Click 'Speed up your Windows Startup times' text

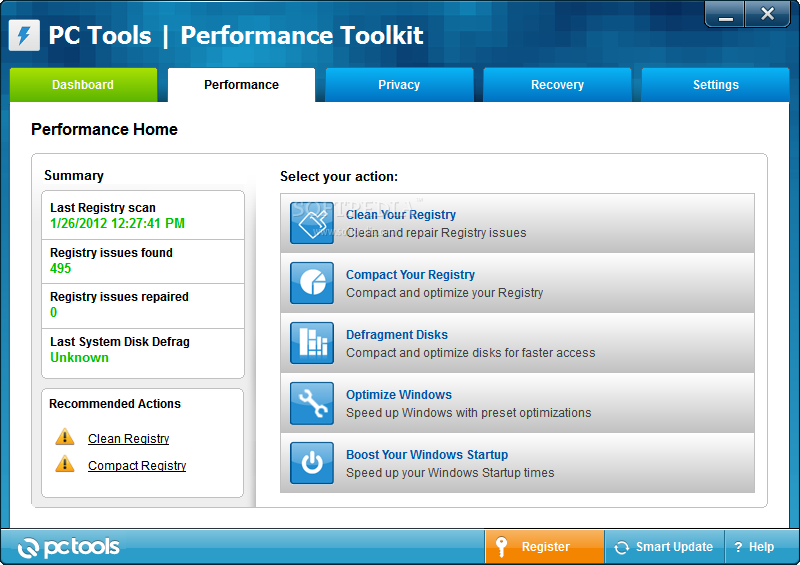pos(450,473)
